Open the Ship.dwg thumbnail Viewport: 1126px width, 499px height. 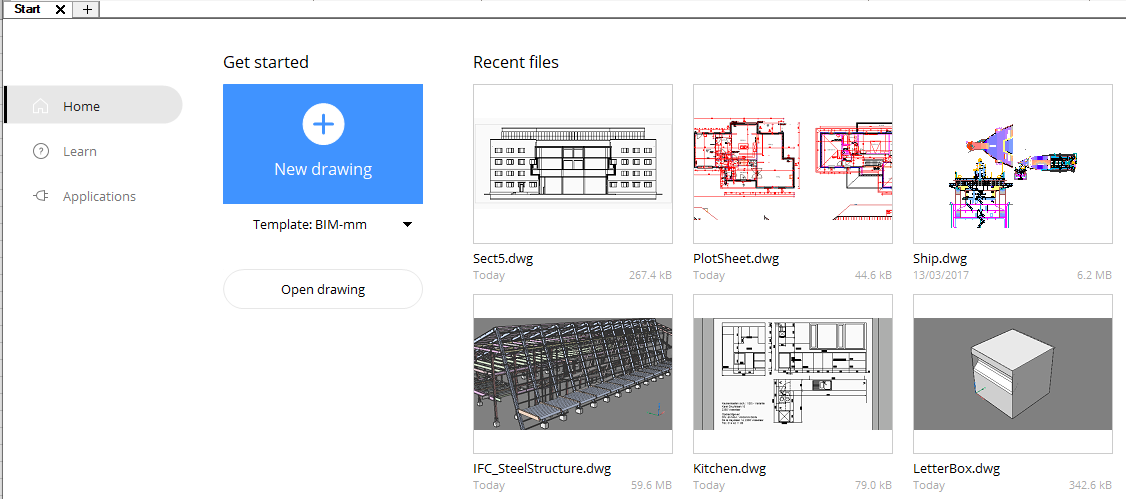1012,163
